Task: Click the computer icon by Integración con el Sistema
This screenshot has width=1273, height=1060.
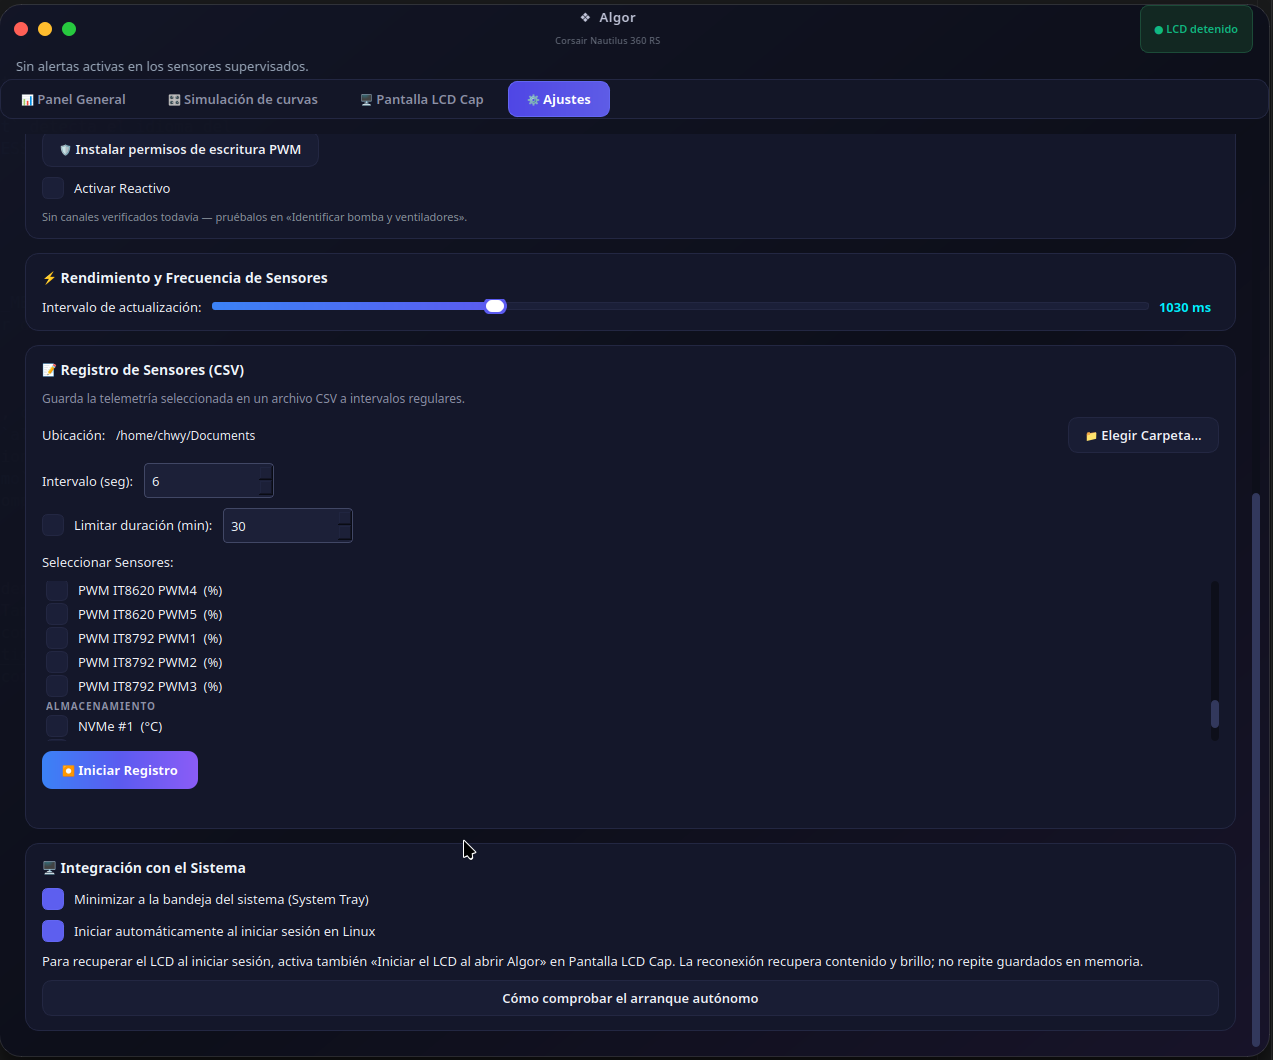Action: click(49, 868)
